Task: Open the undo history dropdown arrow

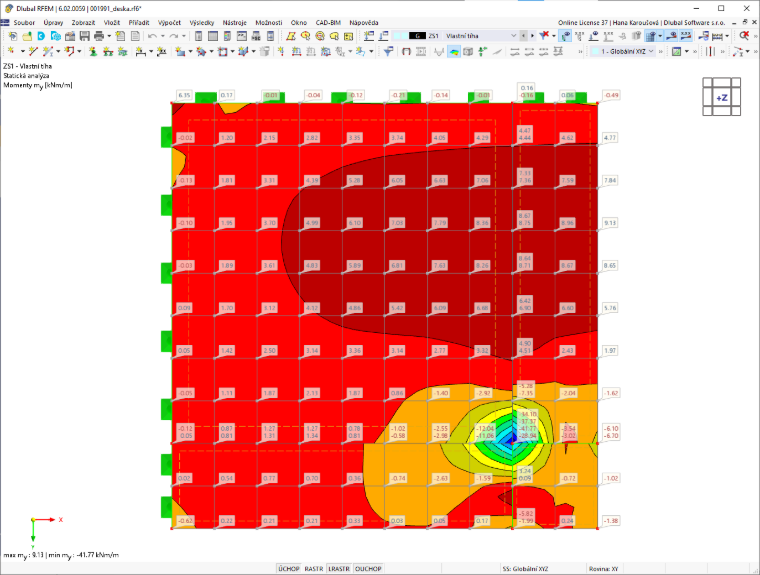Action: (x=162, y=36)
